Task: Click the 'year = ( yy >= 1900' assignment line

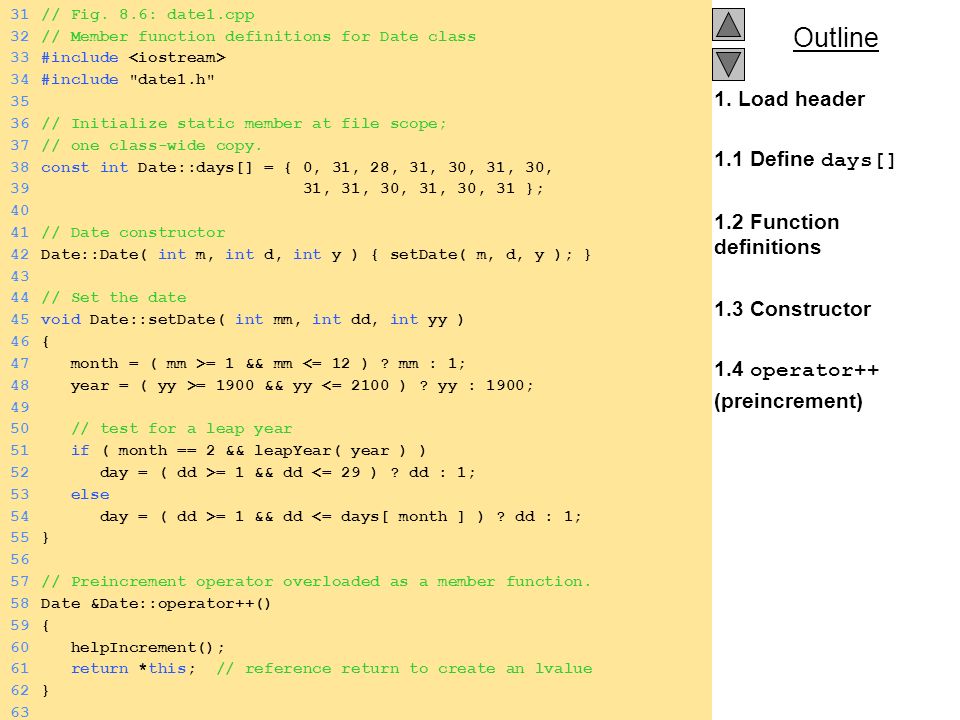Action: pyautogui.click(x=301, y=386)
